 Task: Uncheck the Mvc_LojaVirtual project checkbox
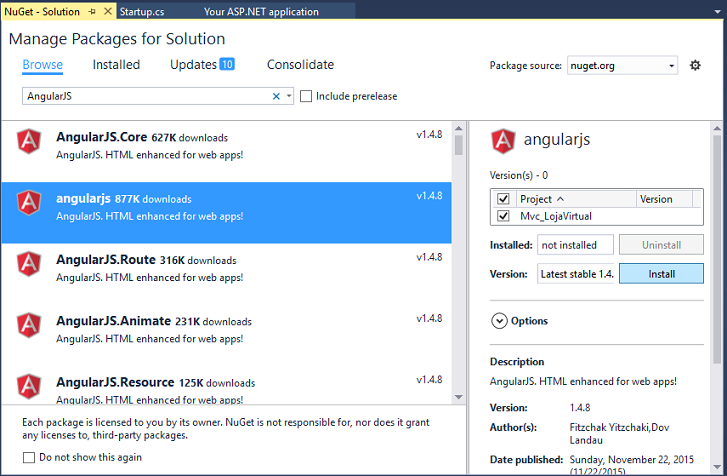tap(503, 216)
